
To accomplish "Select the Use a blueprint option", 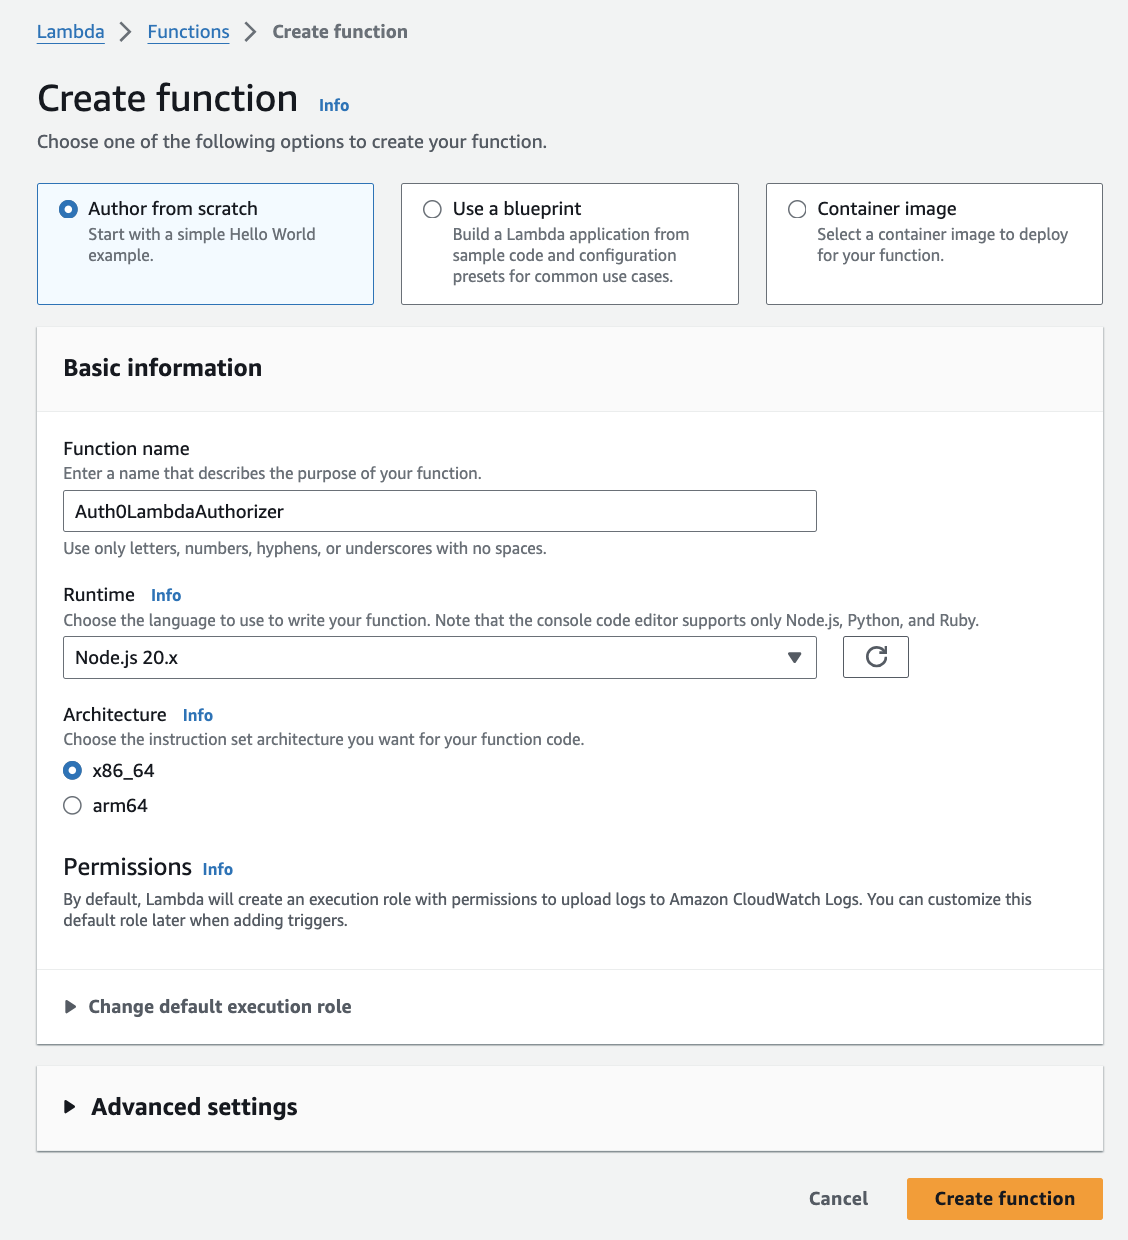I will pyautogui.click(x=432, y=209).
